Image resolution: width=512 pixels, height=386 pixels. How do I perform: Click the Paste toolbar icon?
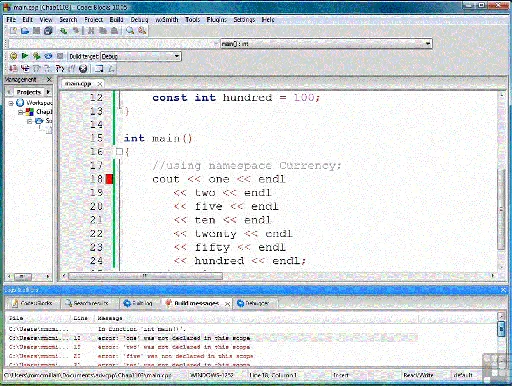click(x=114, y=31)
